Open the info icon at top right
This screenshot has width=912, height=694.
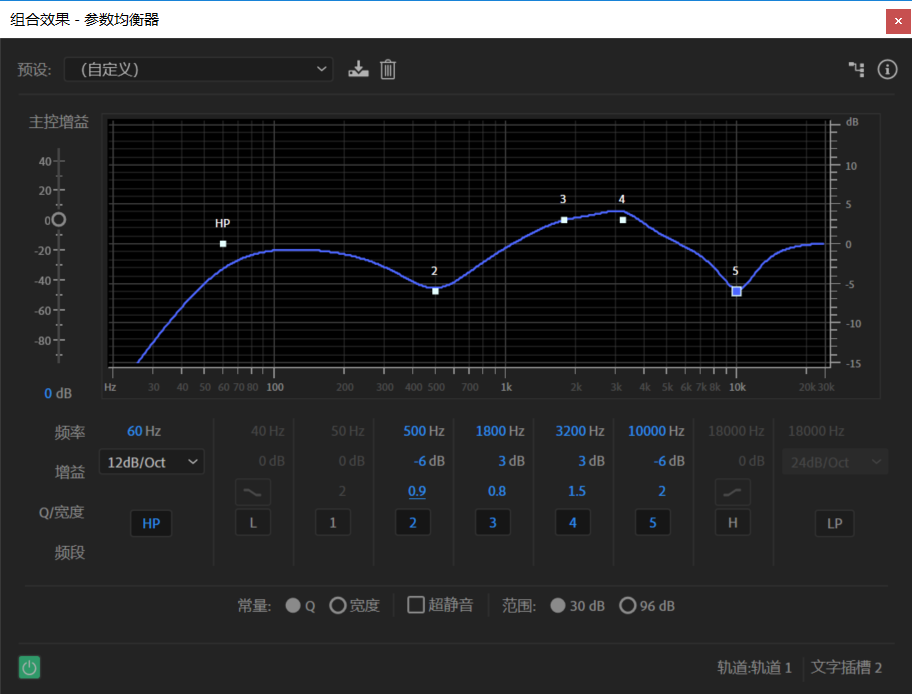(887, 69)
